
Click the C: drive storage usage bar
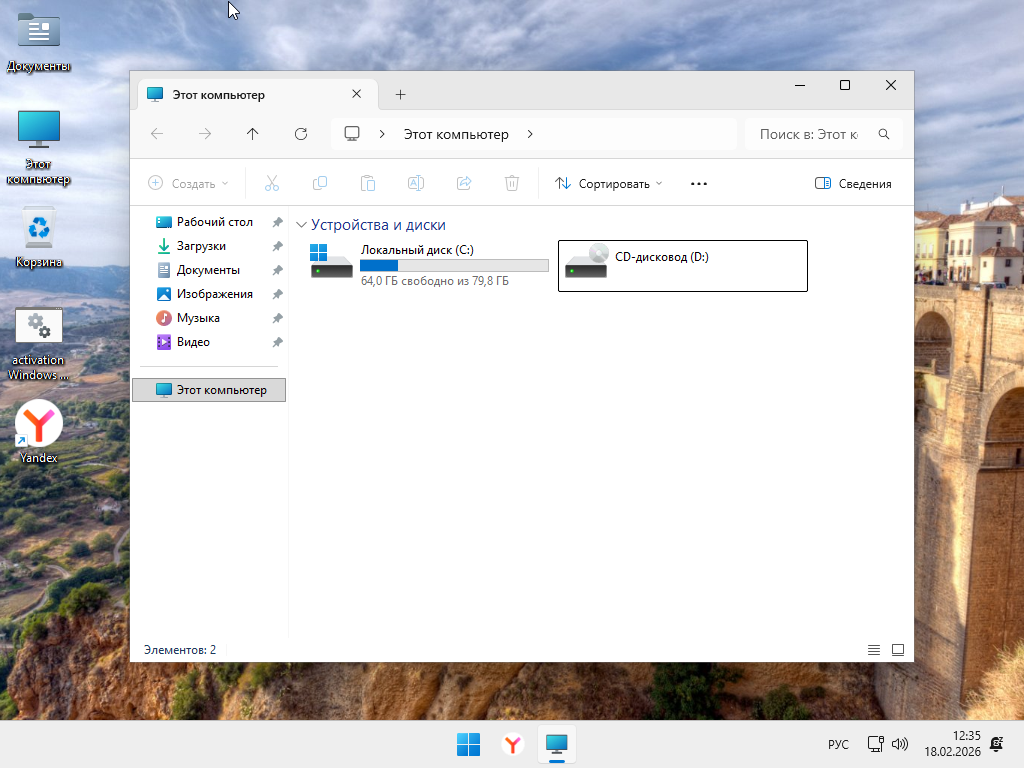coord(454,265)
